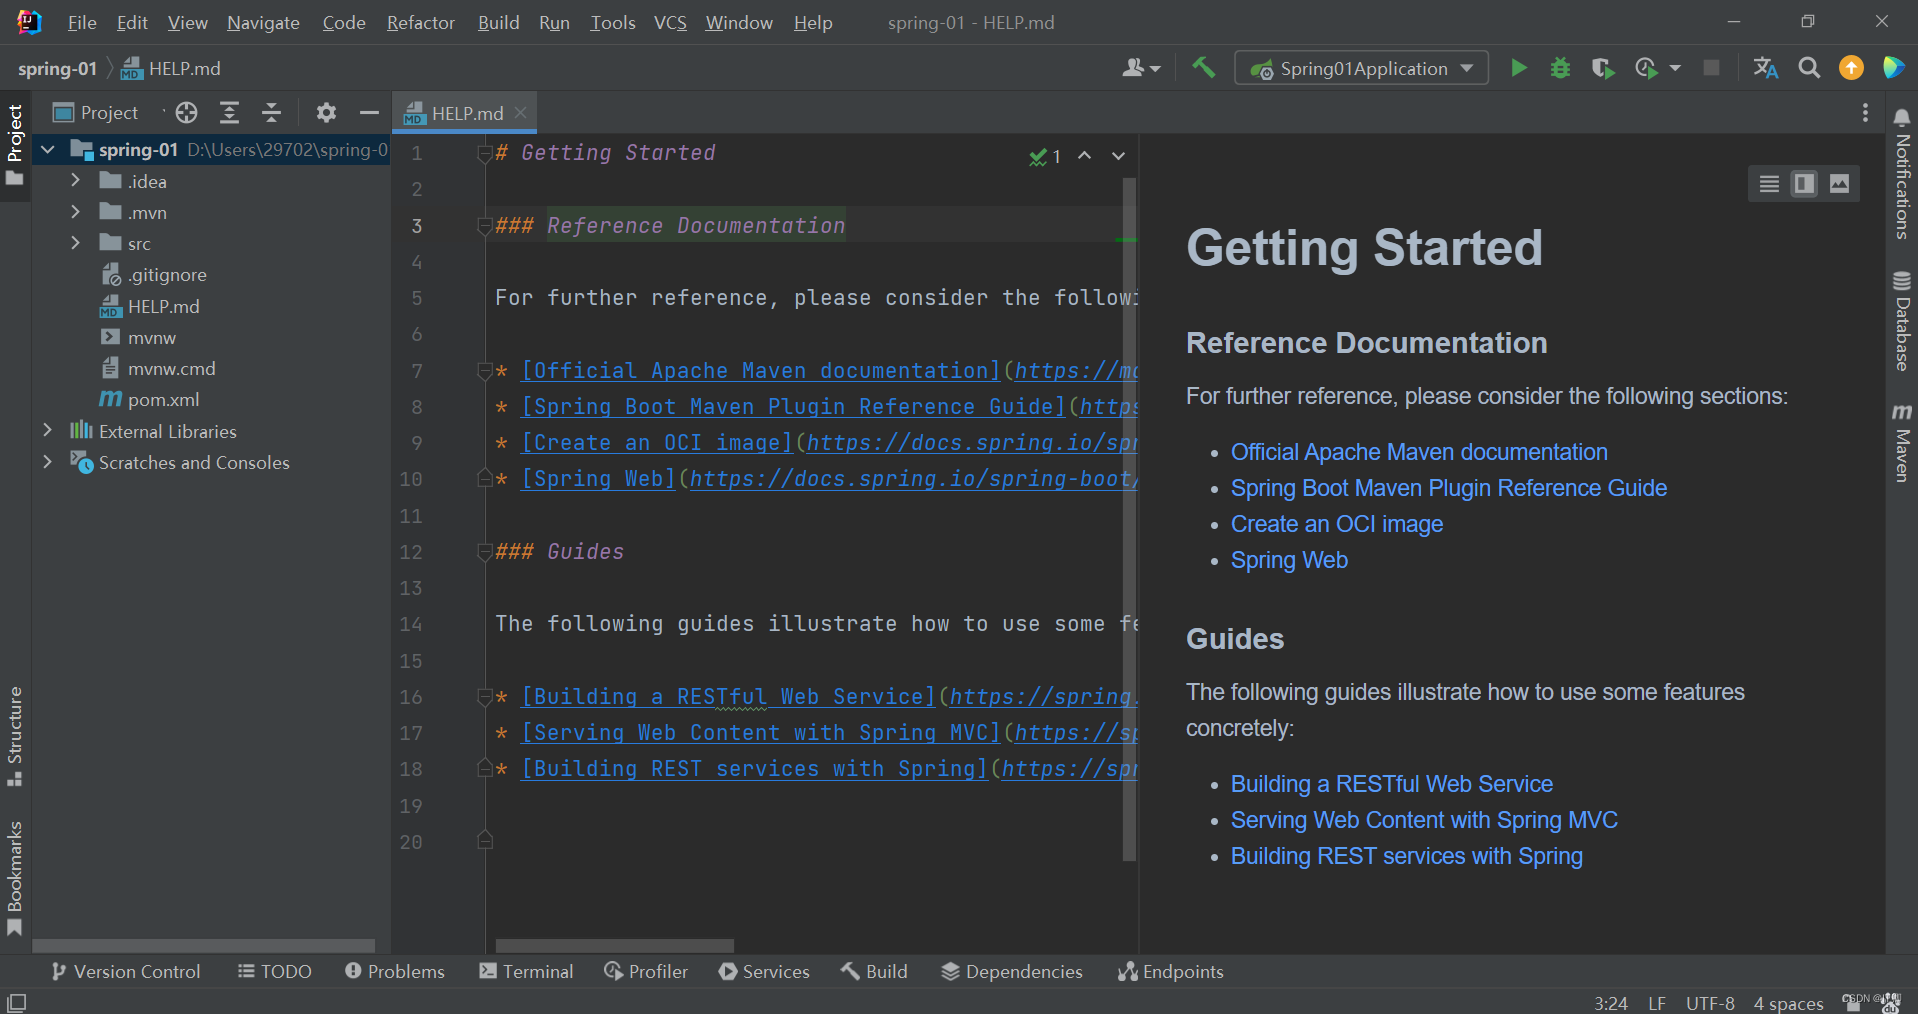Screen dimensions: 1918x1014
Task: Go to next highlighted problem arrow
Action: tap(1118, 156)
